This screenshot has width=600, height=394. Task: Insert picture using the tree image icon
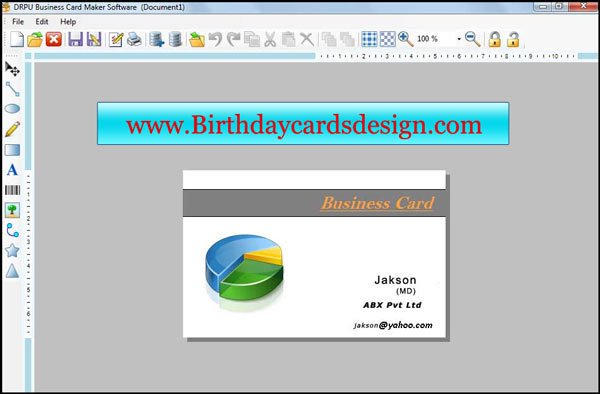(12, 210)
